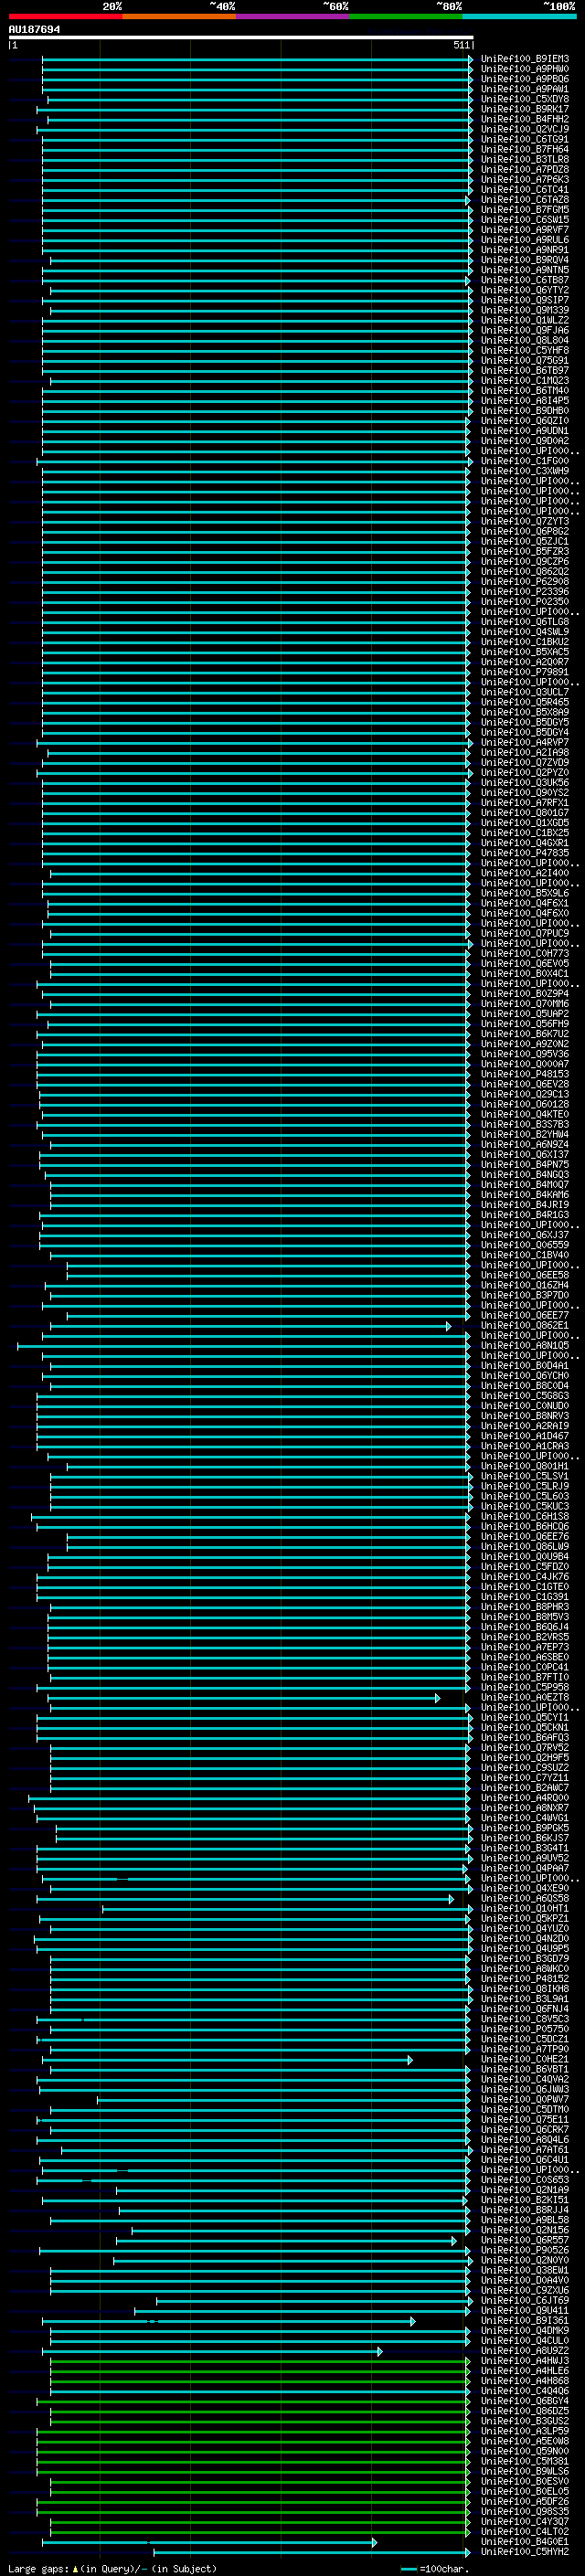Click the alignment bar of UniRef100_B9IEM3
The width and height of the screenshot is (585, 2576).
pyautogui.click(x=257, y=59)
